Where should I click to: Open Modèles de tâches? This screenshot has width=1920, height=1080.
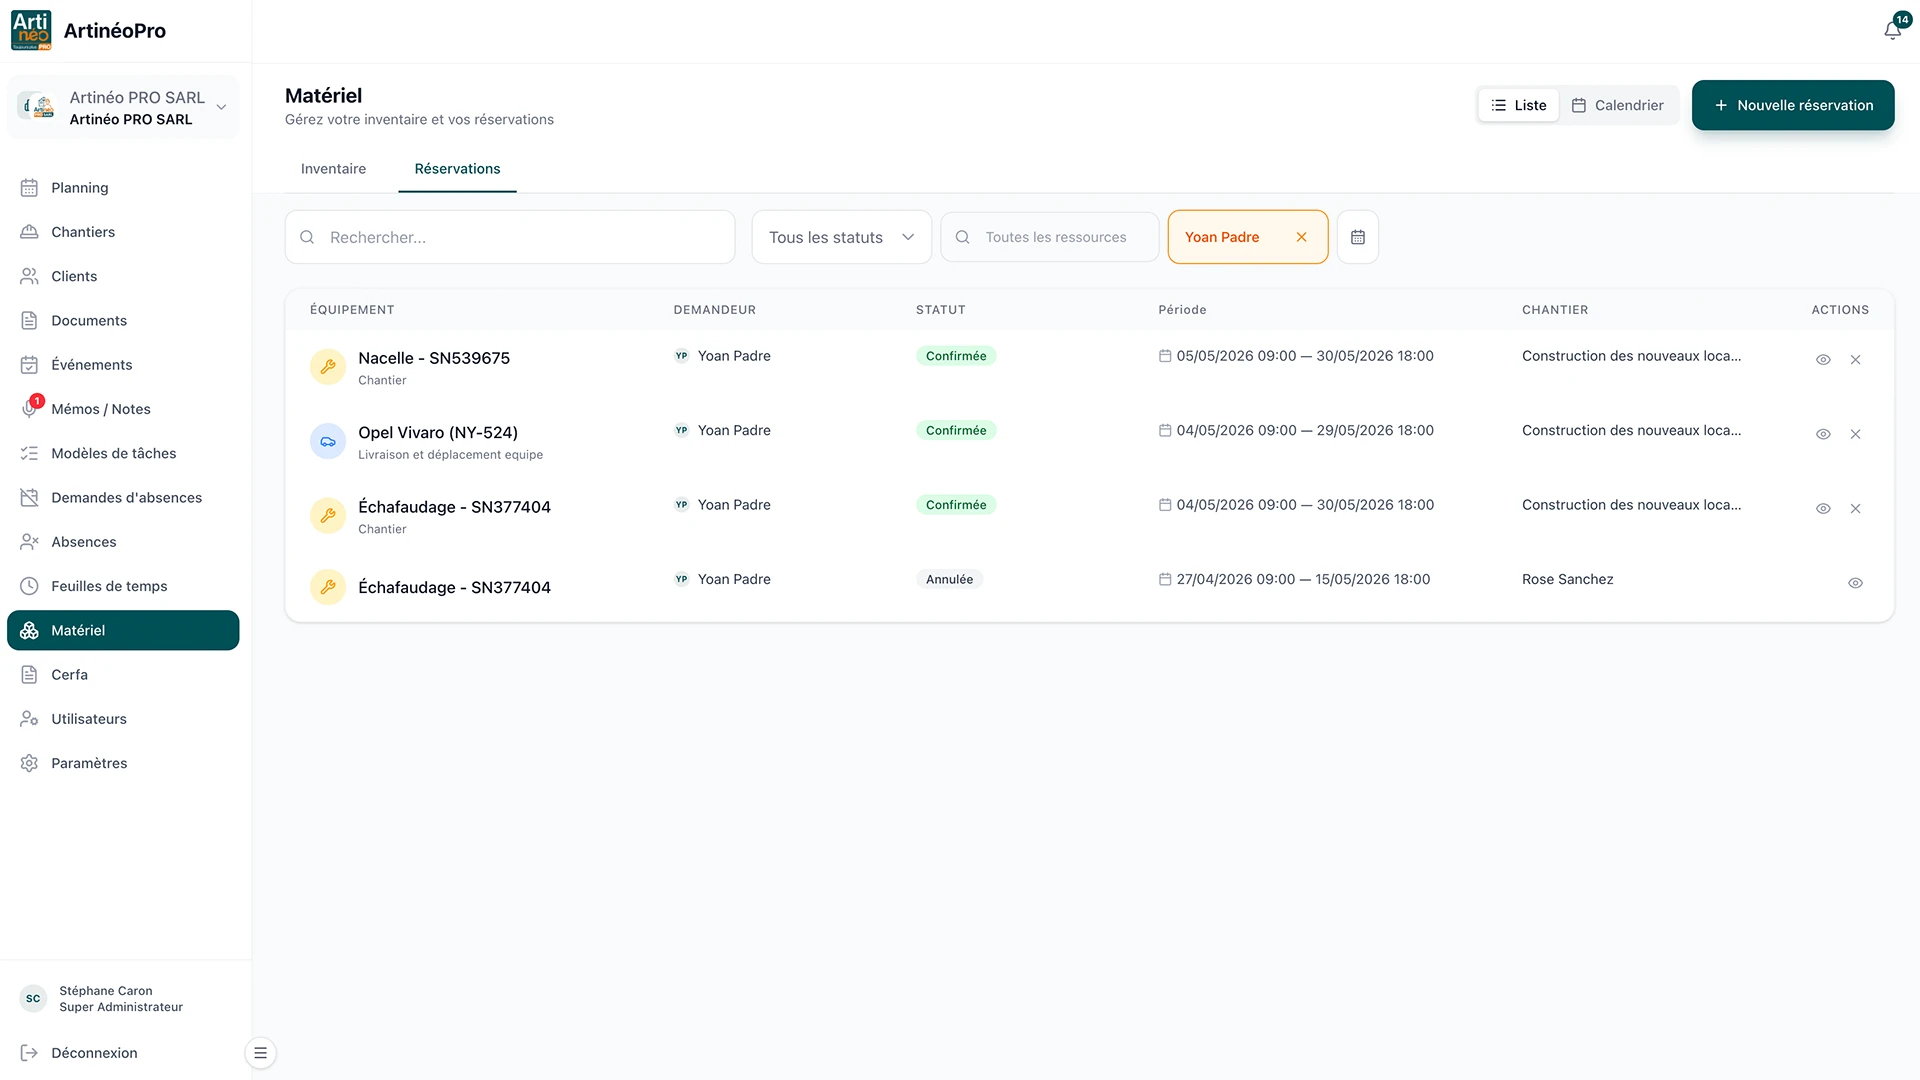coord(123,453)
